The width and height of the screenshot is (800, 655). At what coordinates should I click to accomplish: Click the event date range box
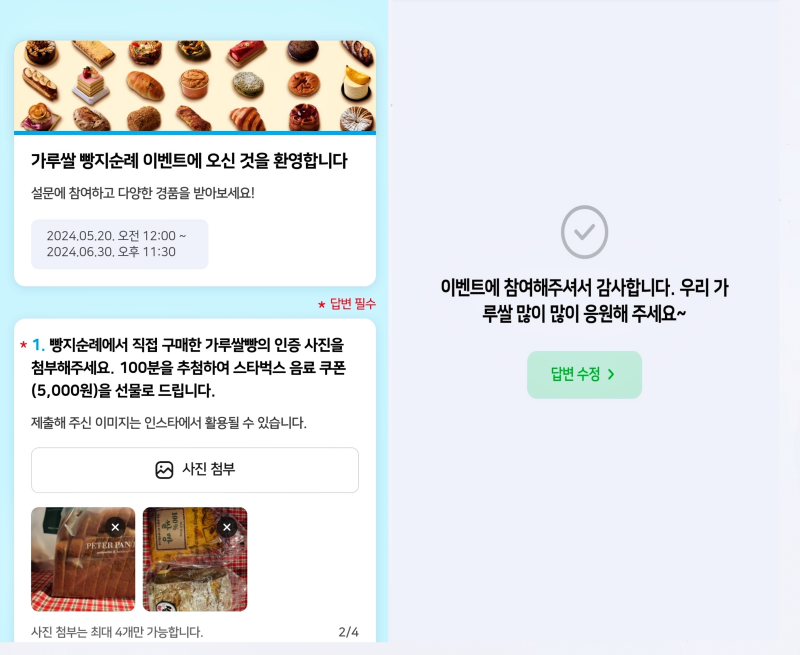click(x=119, y=244)
